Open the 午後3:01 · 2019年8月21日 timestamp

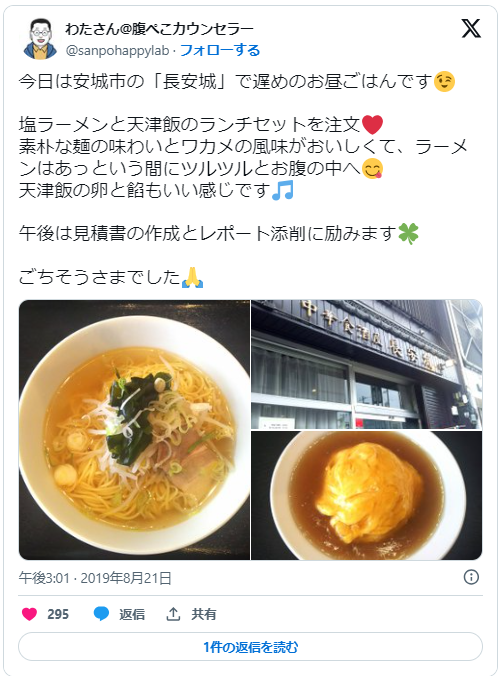[x=95, y=578]
